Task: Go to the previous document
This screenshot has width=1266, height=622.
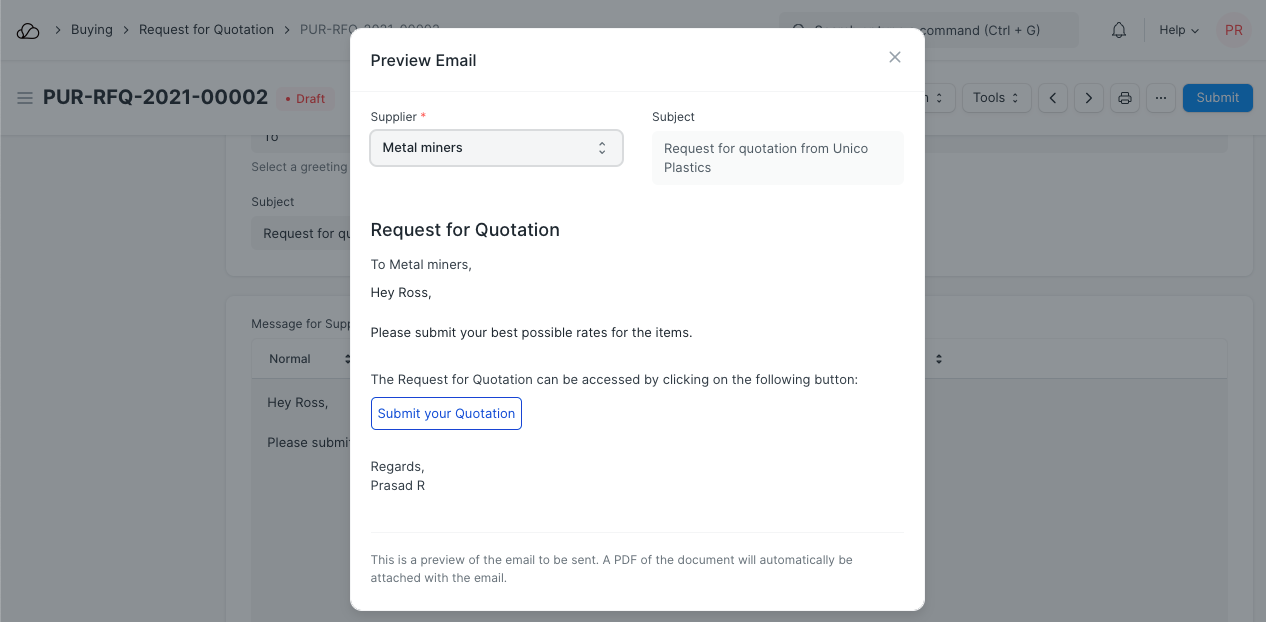Action: tap(1052, 98)
